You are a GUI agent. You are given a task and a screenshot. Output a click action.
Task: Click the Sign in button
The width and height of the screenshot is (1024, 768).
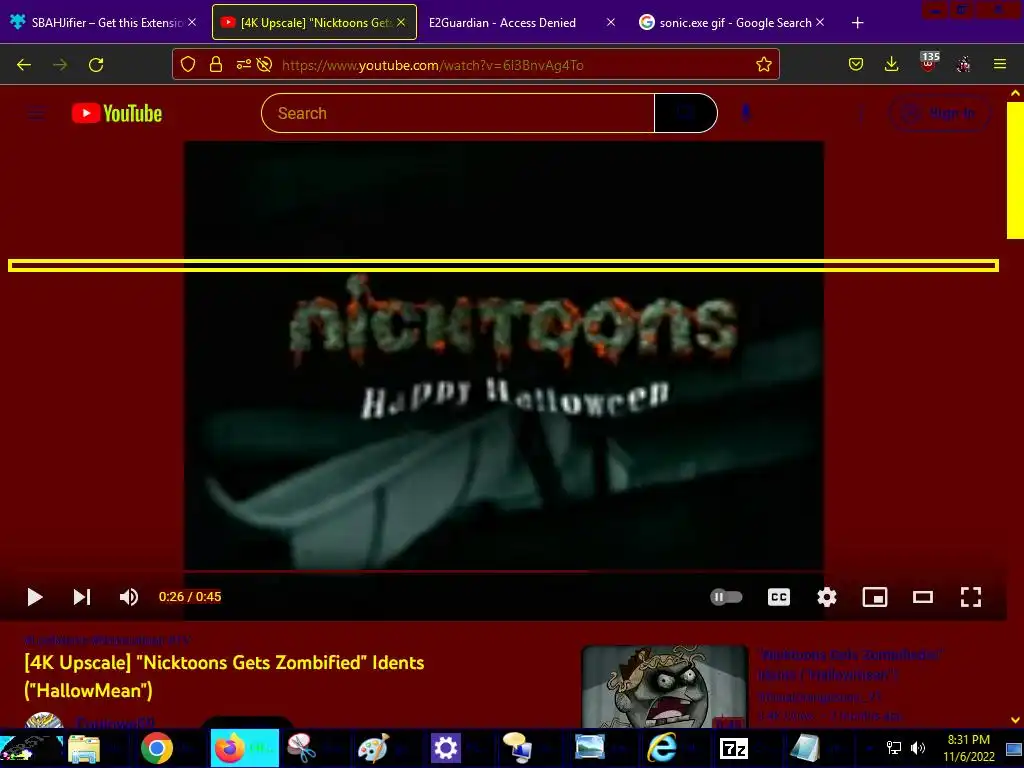pos(940,114)
